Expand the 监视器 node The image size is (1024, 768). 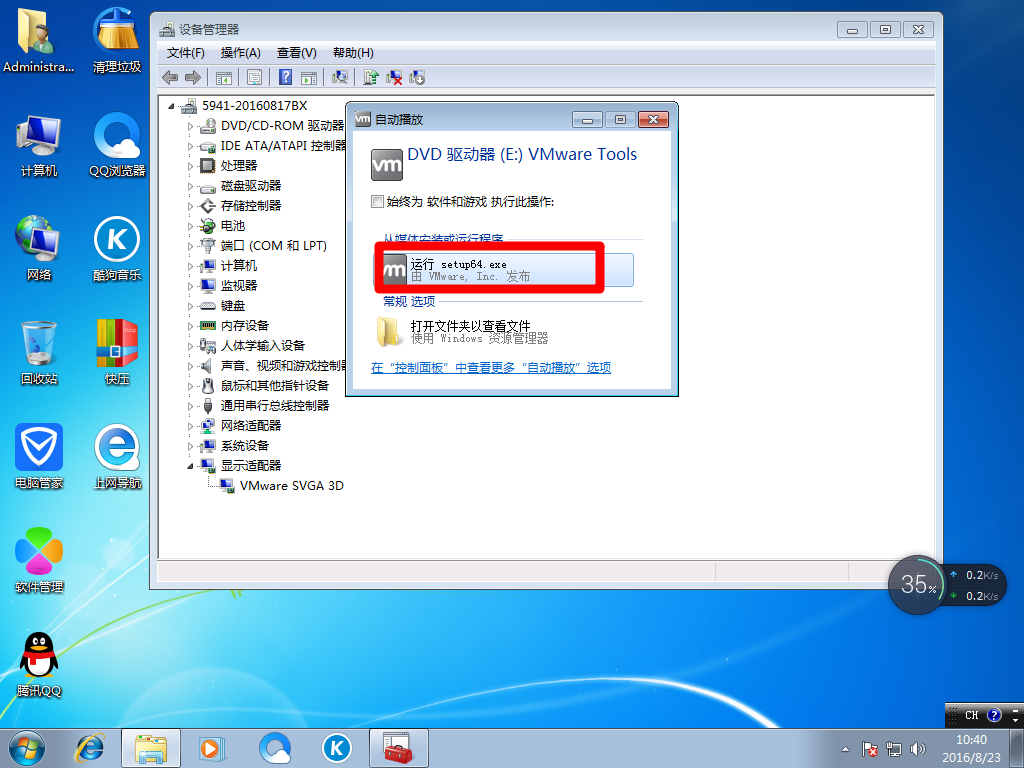(191, 286)
